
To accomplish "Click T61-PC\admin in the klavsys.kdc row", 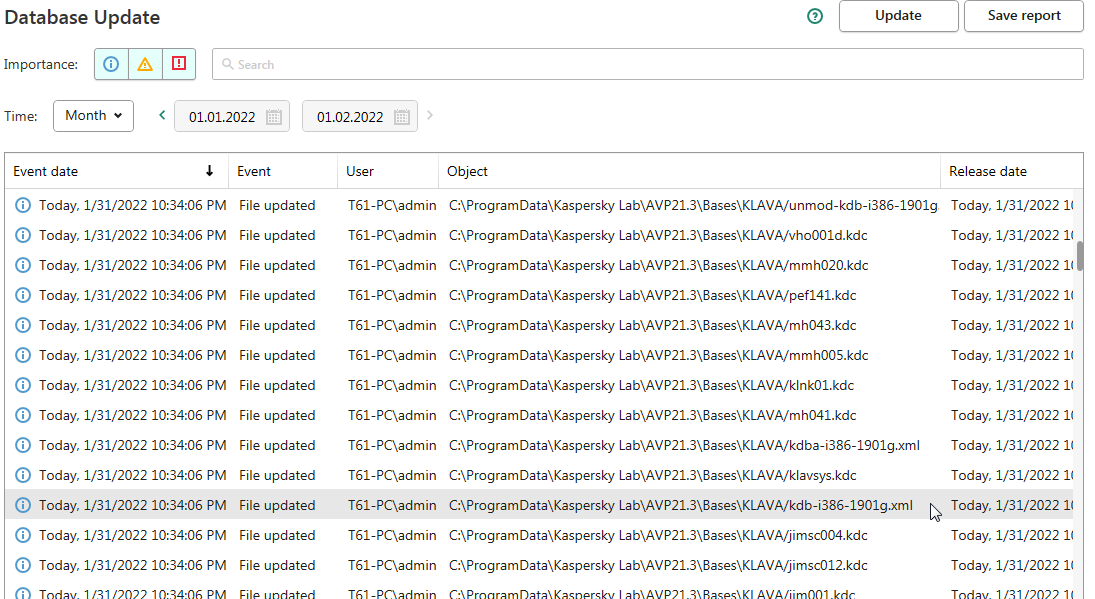I will point(392,475).
